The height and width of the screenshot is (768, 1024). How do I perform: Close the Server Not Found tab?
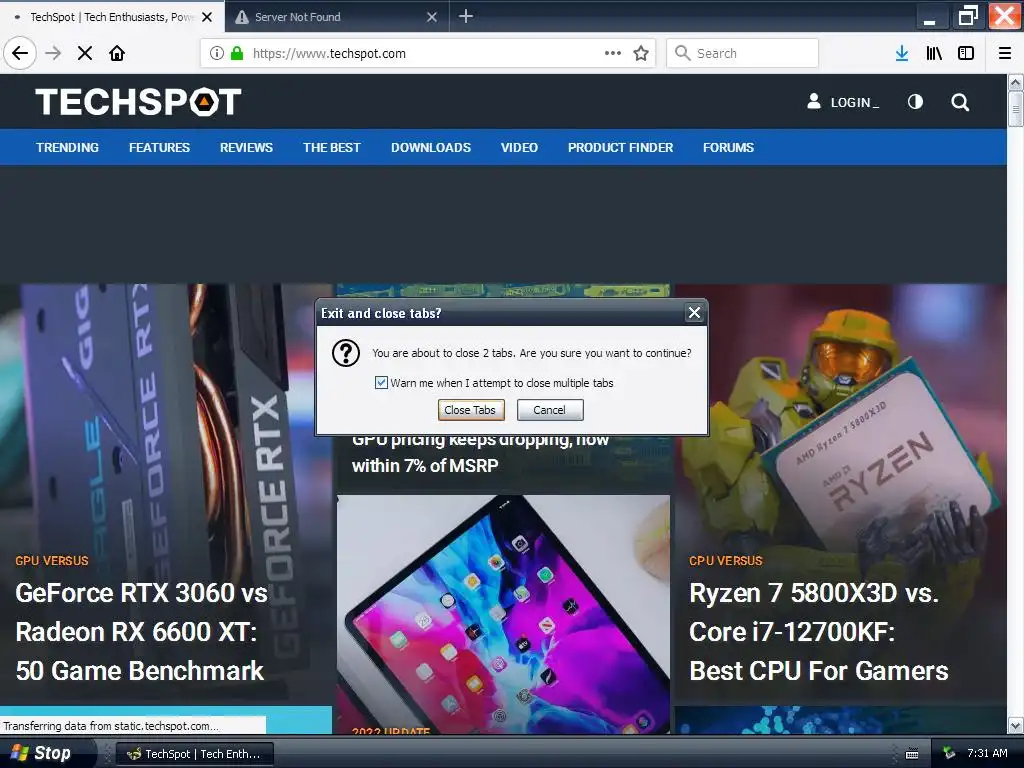432,17
